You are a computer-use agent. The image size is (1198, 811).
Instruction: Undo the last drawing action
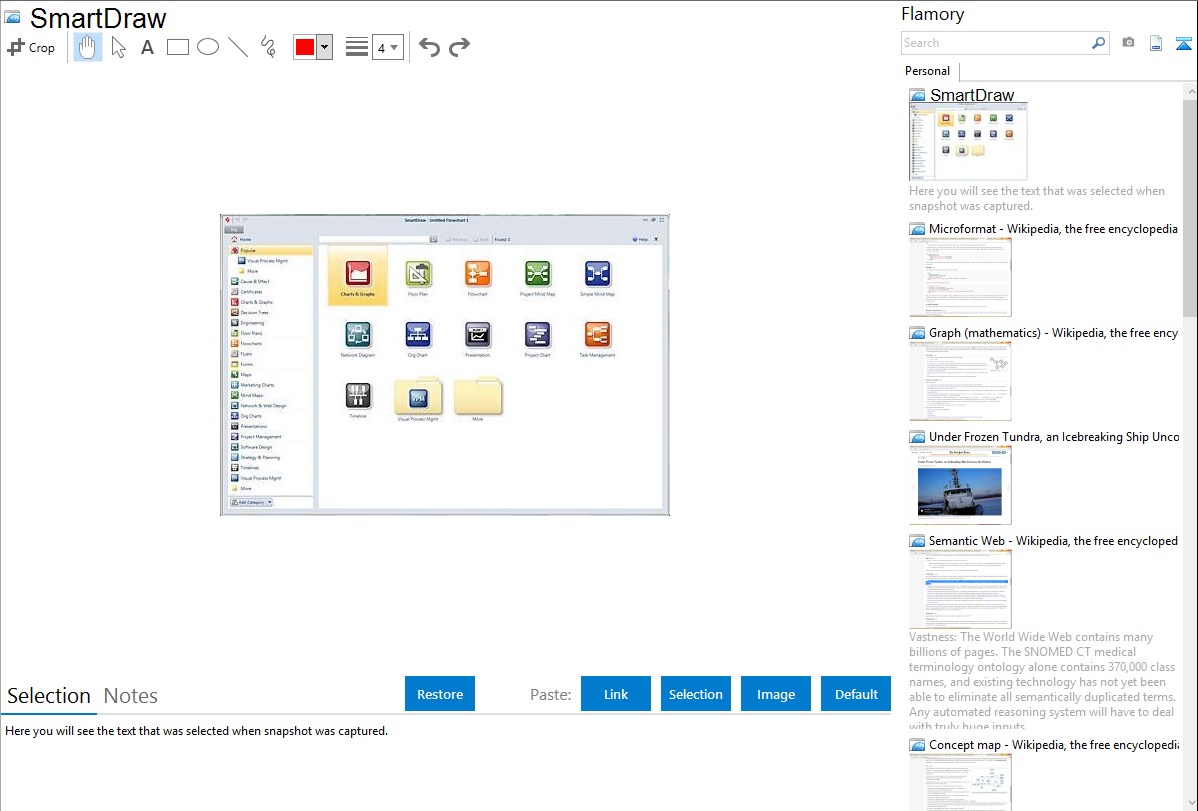coord(429,47)
